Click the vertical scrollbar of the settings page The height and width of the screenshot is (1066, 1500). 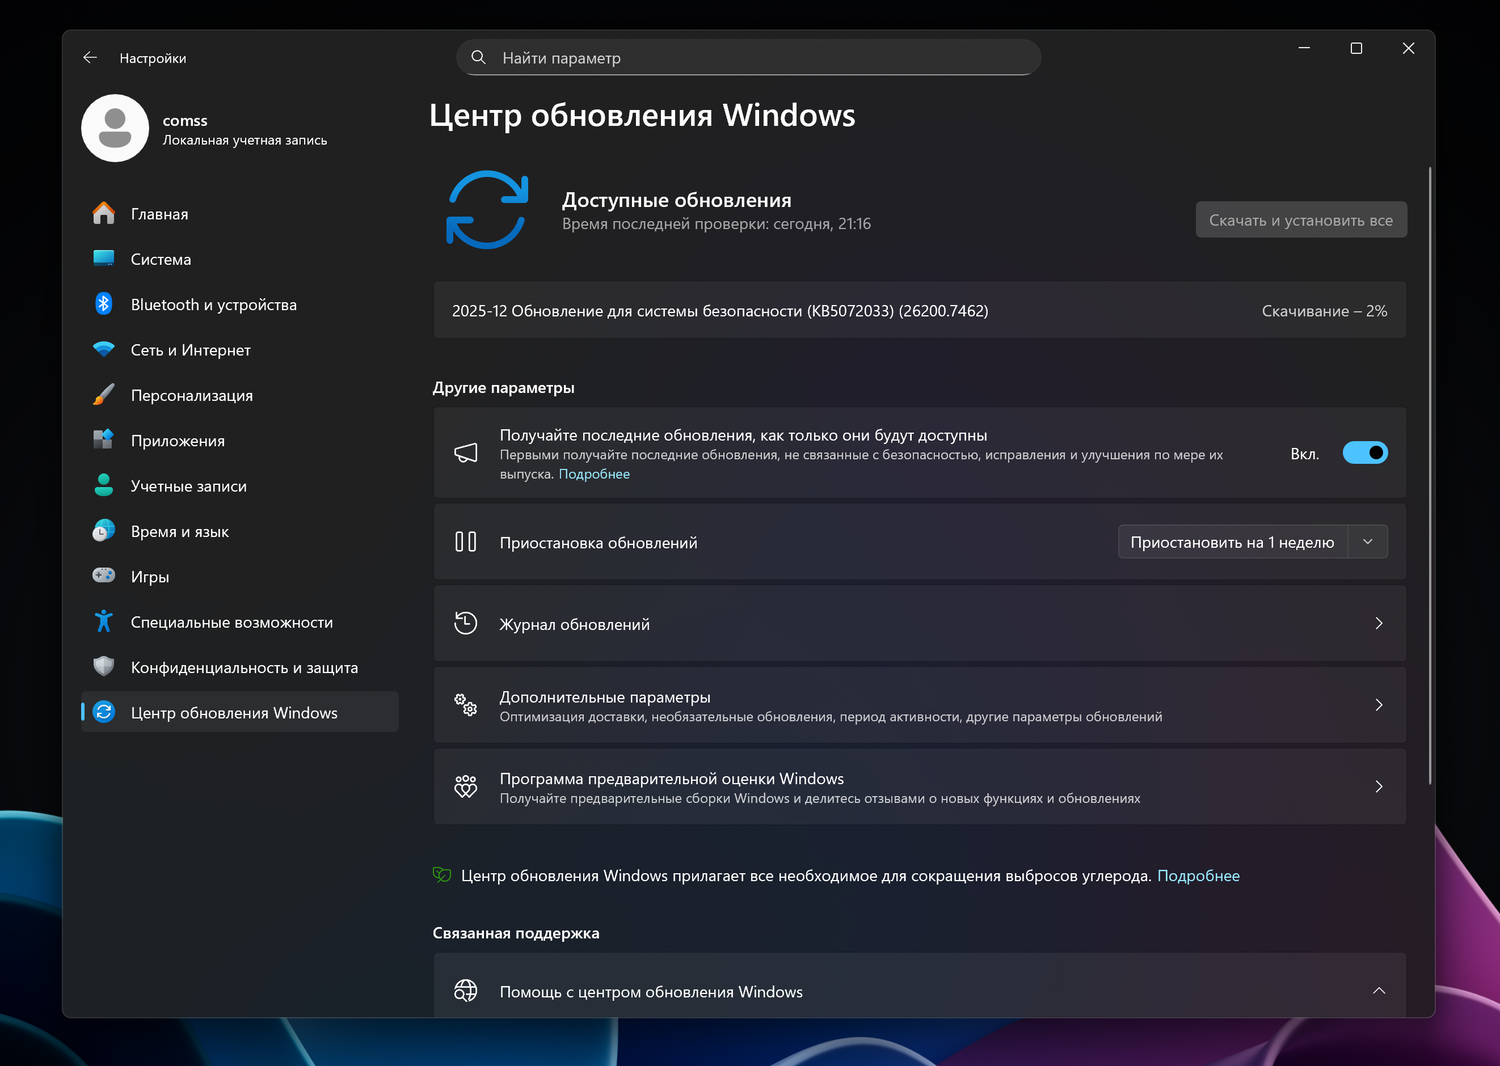tap(1430, 475)
